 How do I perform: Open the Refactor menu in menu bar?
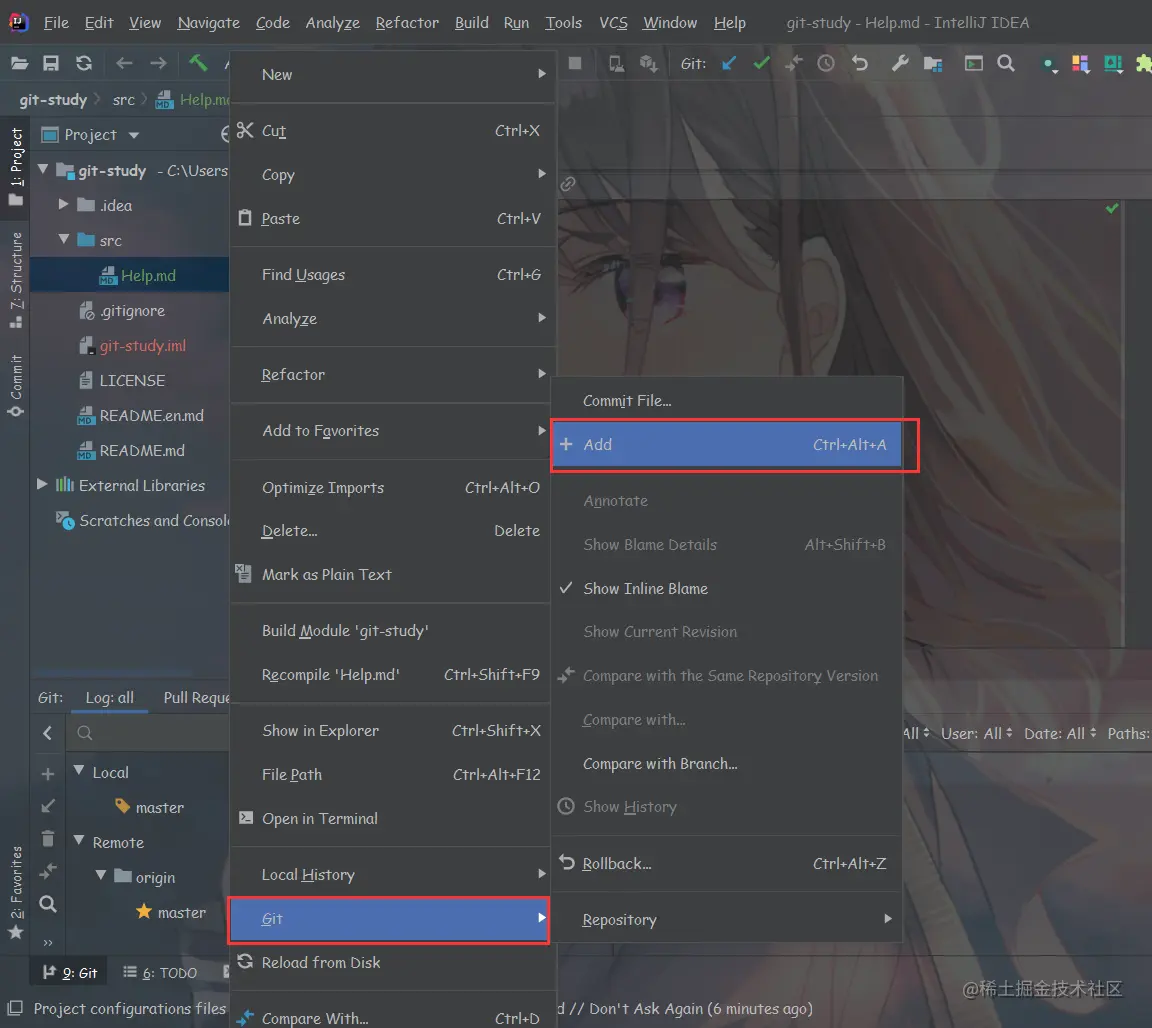(x=406, y=23)
